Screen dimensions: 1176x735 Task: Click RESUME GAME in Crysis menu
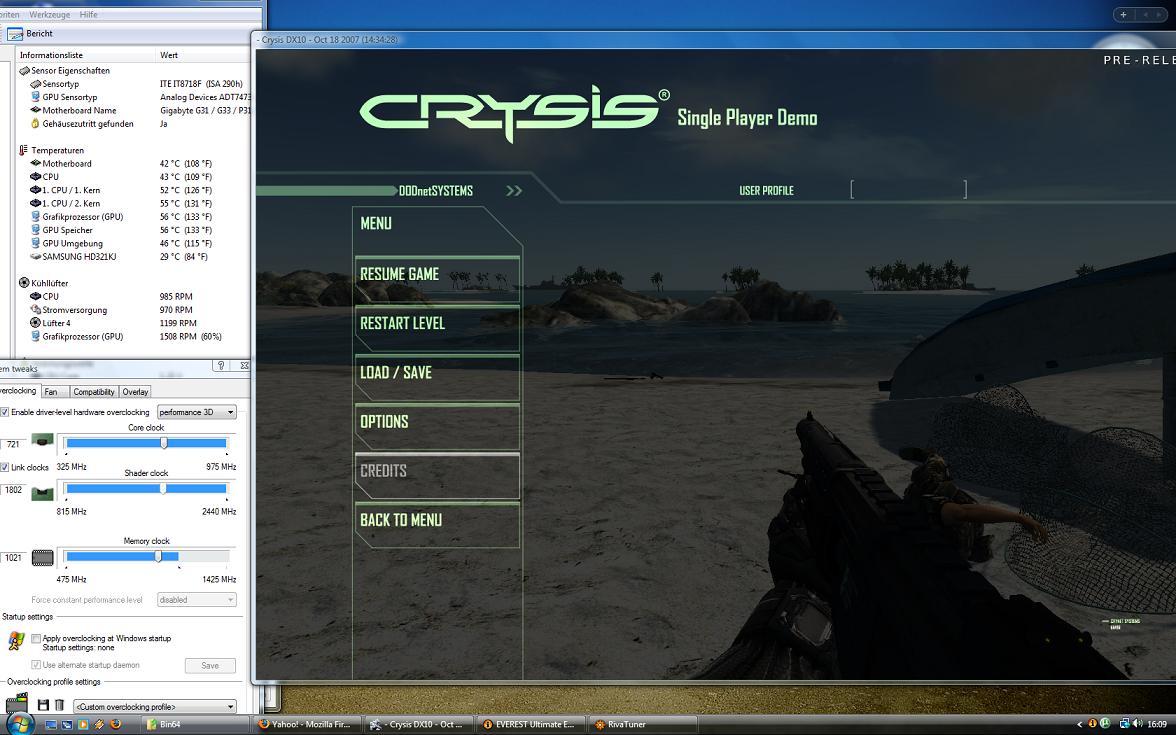(437, 278)
